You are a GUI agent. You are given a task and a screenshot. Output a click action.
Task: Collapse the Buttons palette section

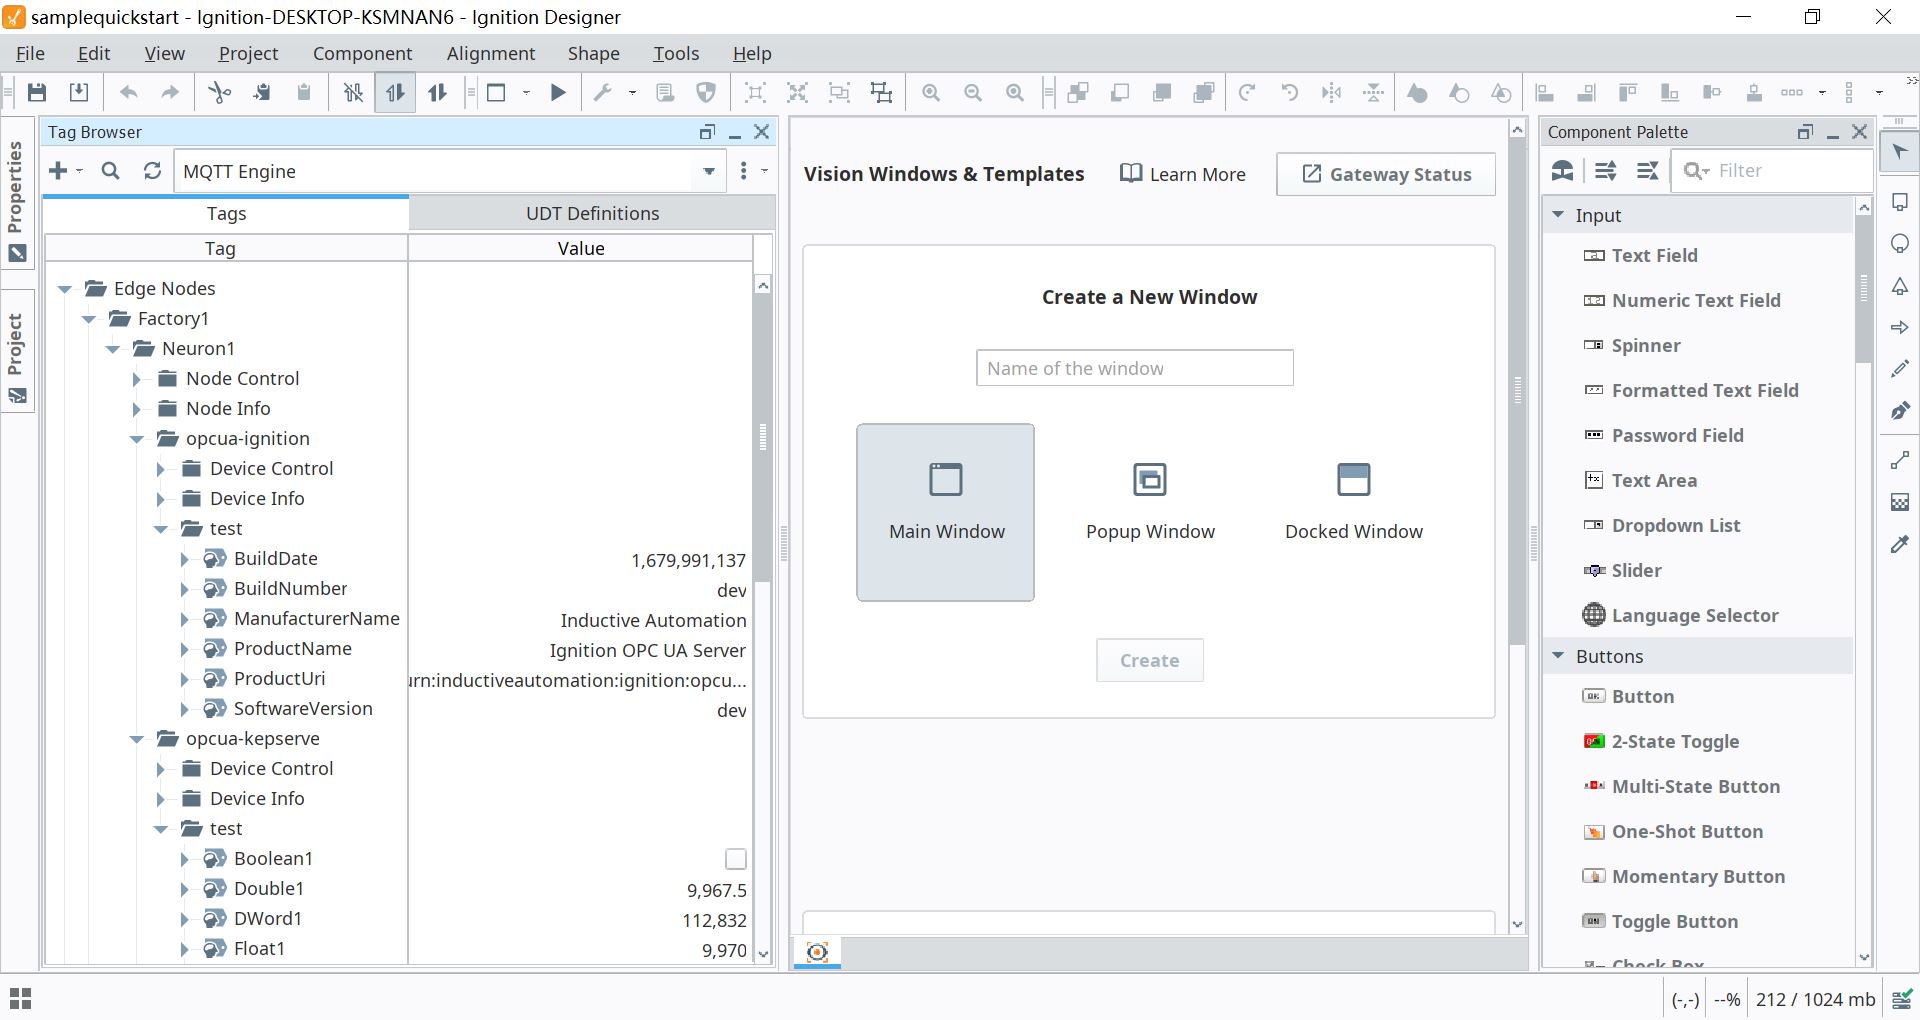click(x=1558, y=656)
